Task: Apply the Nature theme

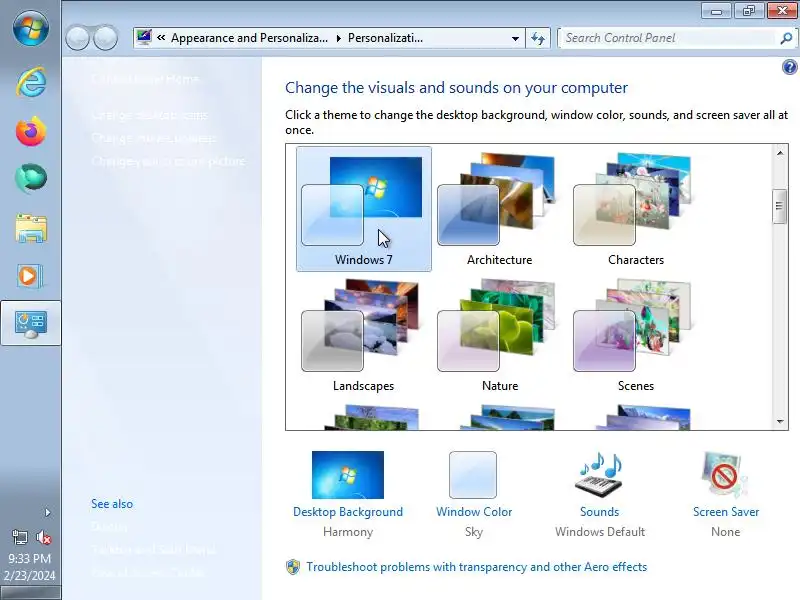Action: click(x=499, y=335)
